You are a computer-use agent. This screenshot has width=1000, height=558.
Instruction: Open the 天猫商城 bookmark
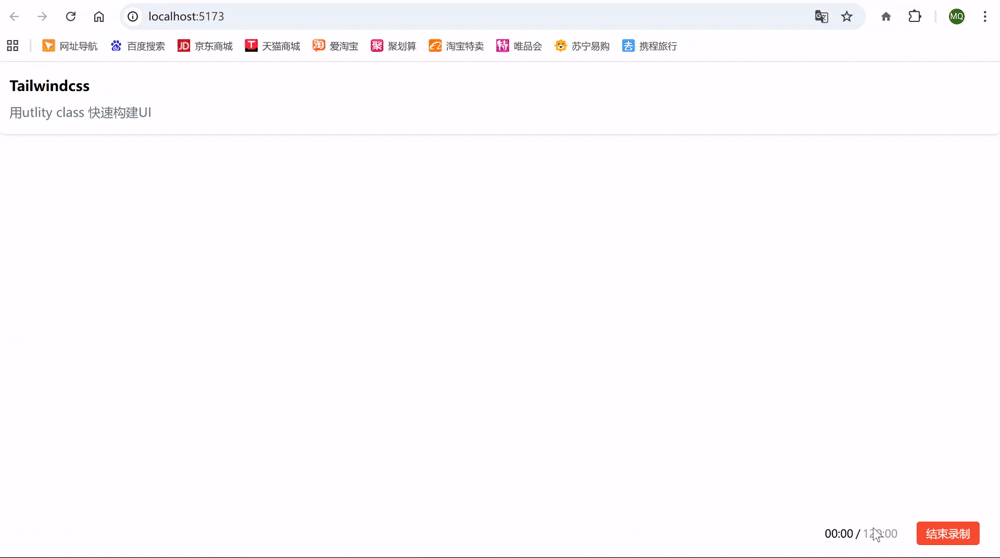tap(272, 46)
